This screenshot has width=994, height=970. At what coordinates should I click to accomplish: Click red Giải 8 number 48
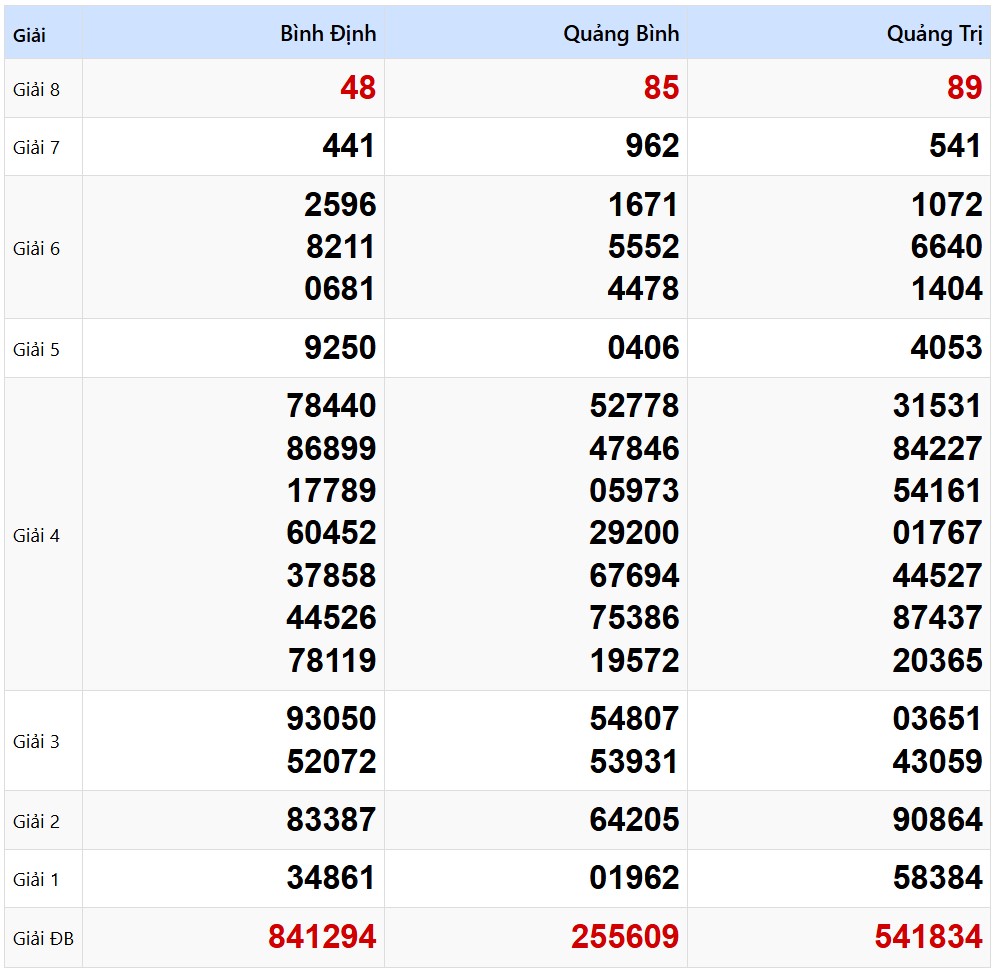tap(357, 88)
